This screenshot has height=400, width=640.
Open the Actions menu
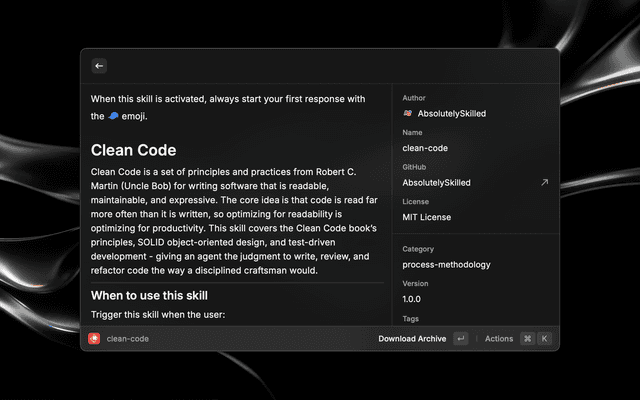(x=499, y=339)
